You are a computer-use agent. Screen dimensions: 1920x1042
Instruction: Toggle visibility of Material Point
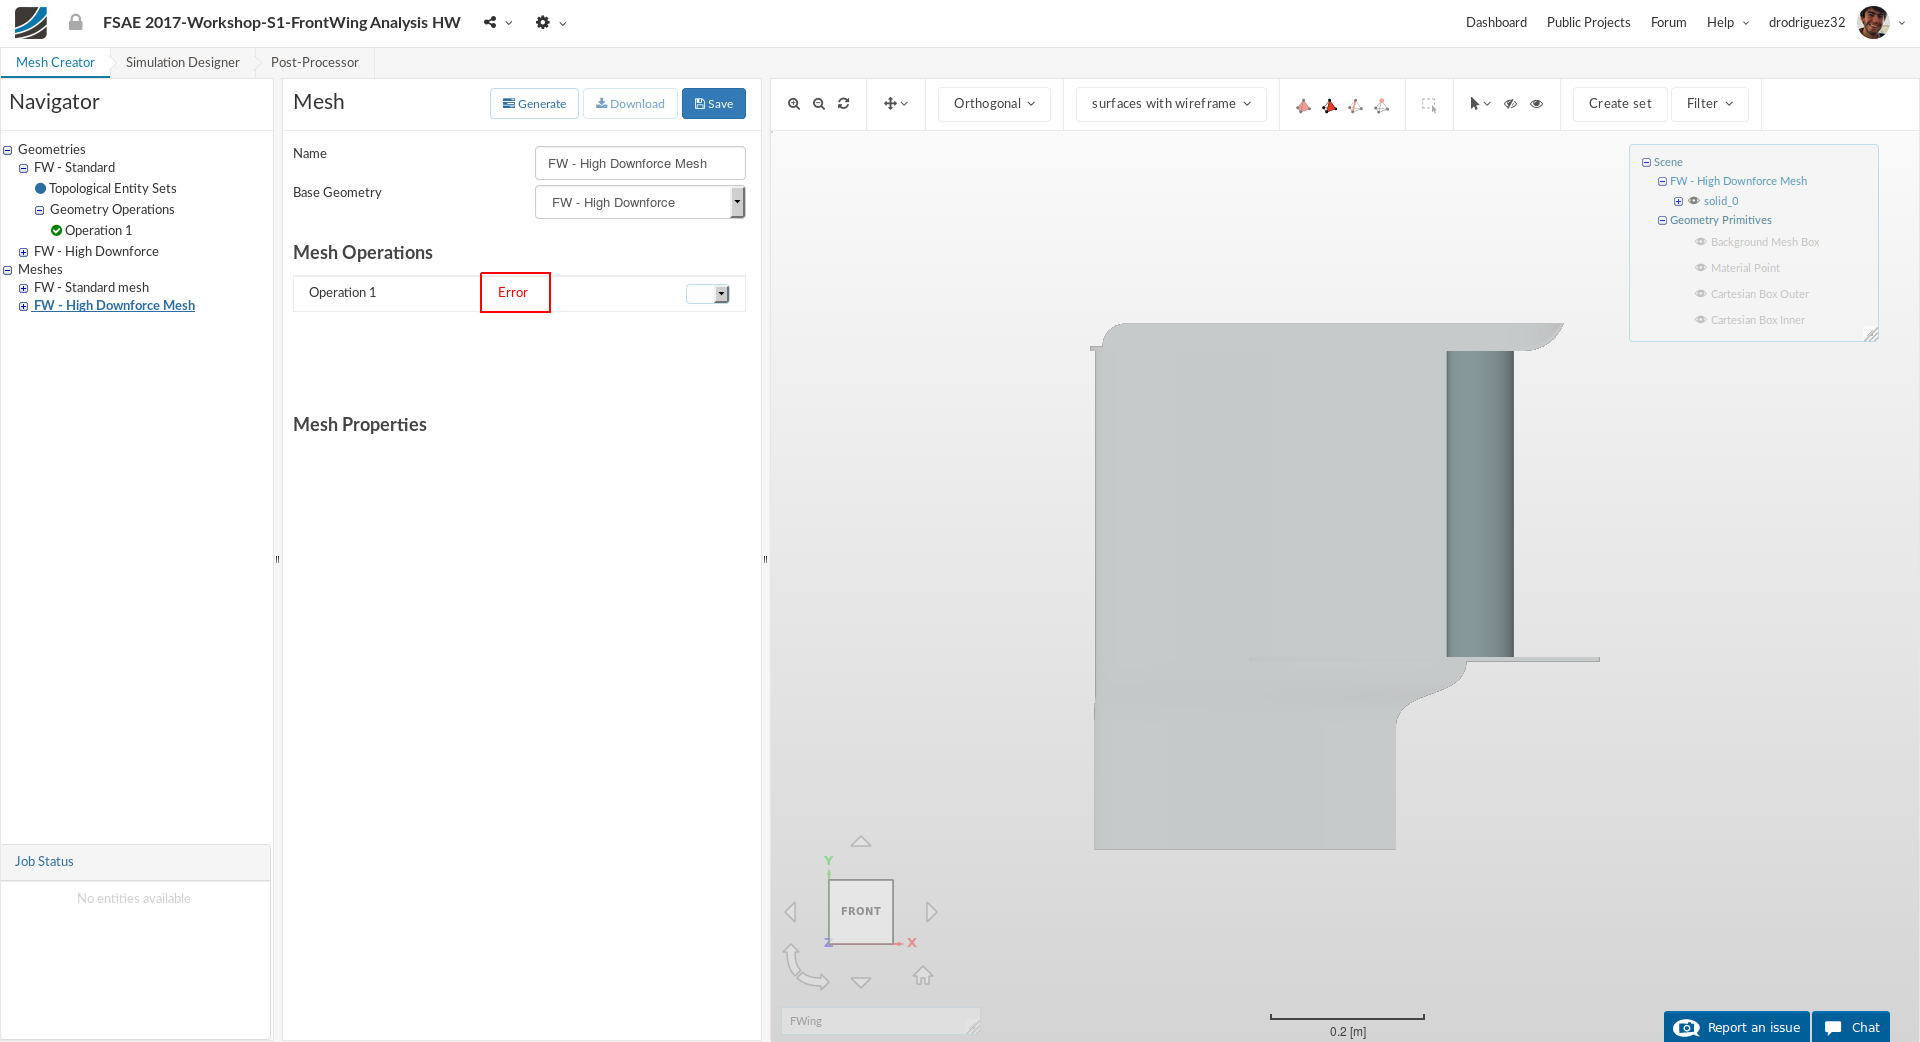click(x=1700, y=268)
